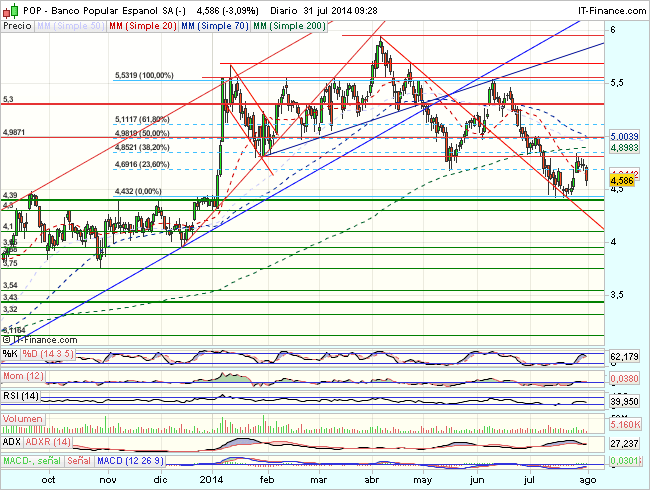Click the IT-Finance.com copyright text at chart bottom
This screenshot has height=490, width=650.
point(40,340)
